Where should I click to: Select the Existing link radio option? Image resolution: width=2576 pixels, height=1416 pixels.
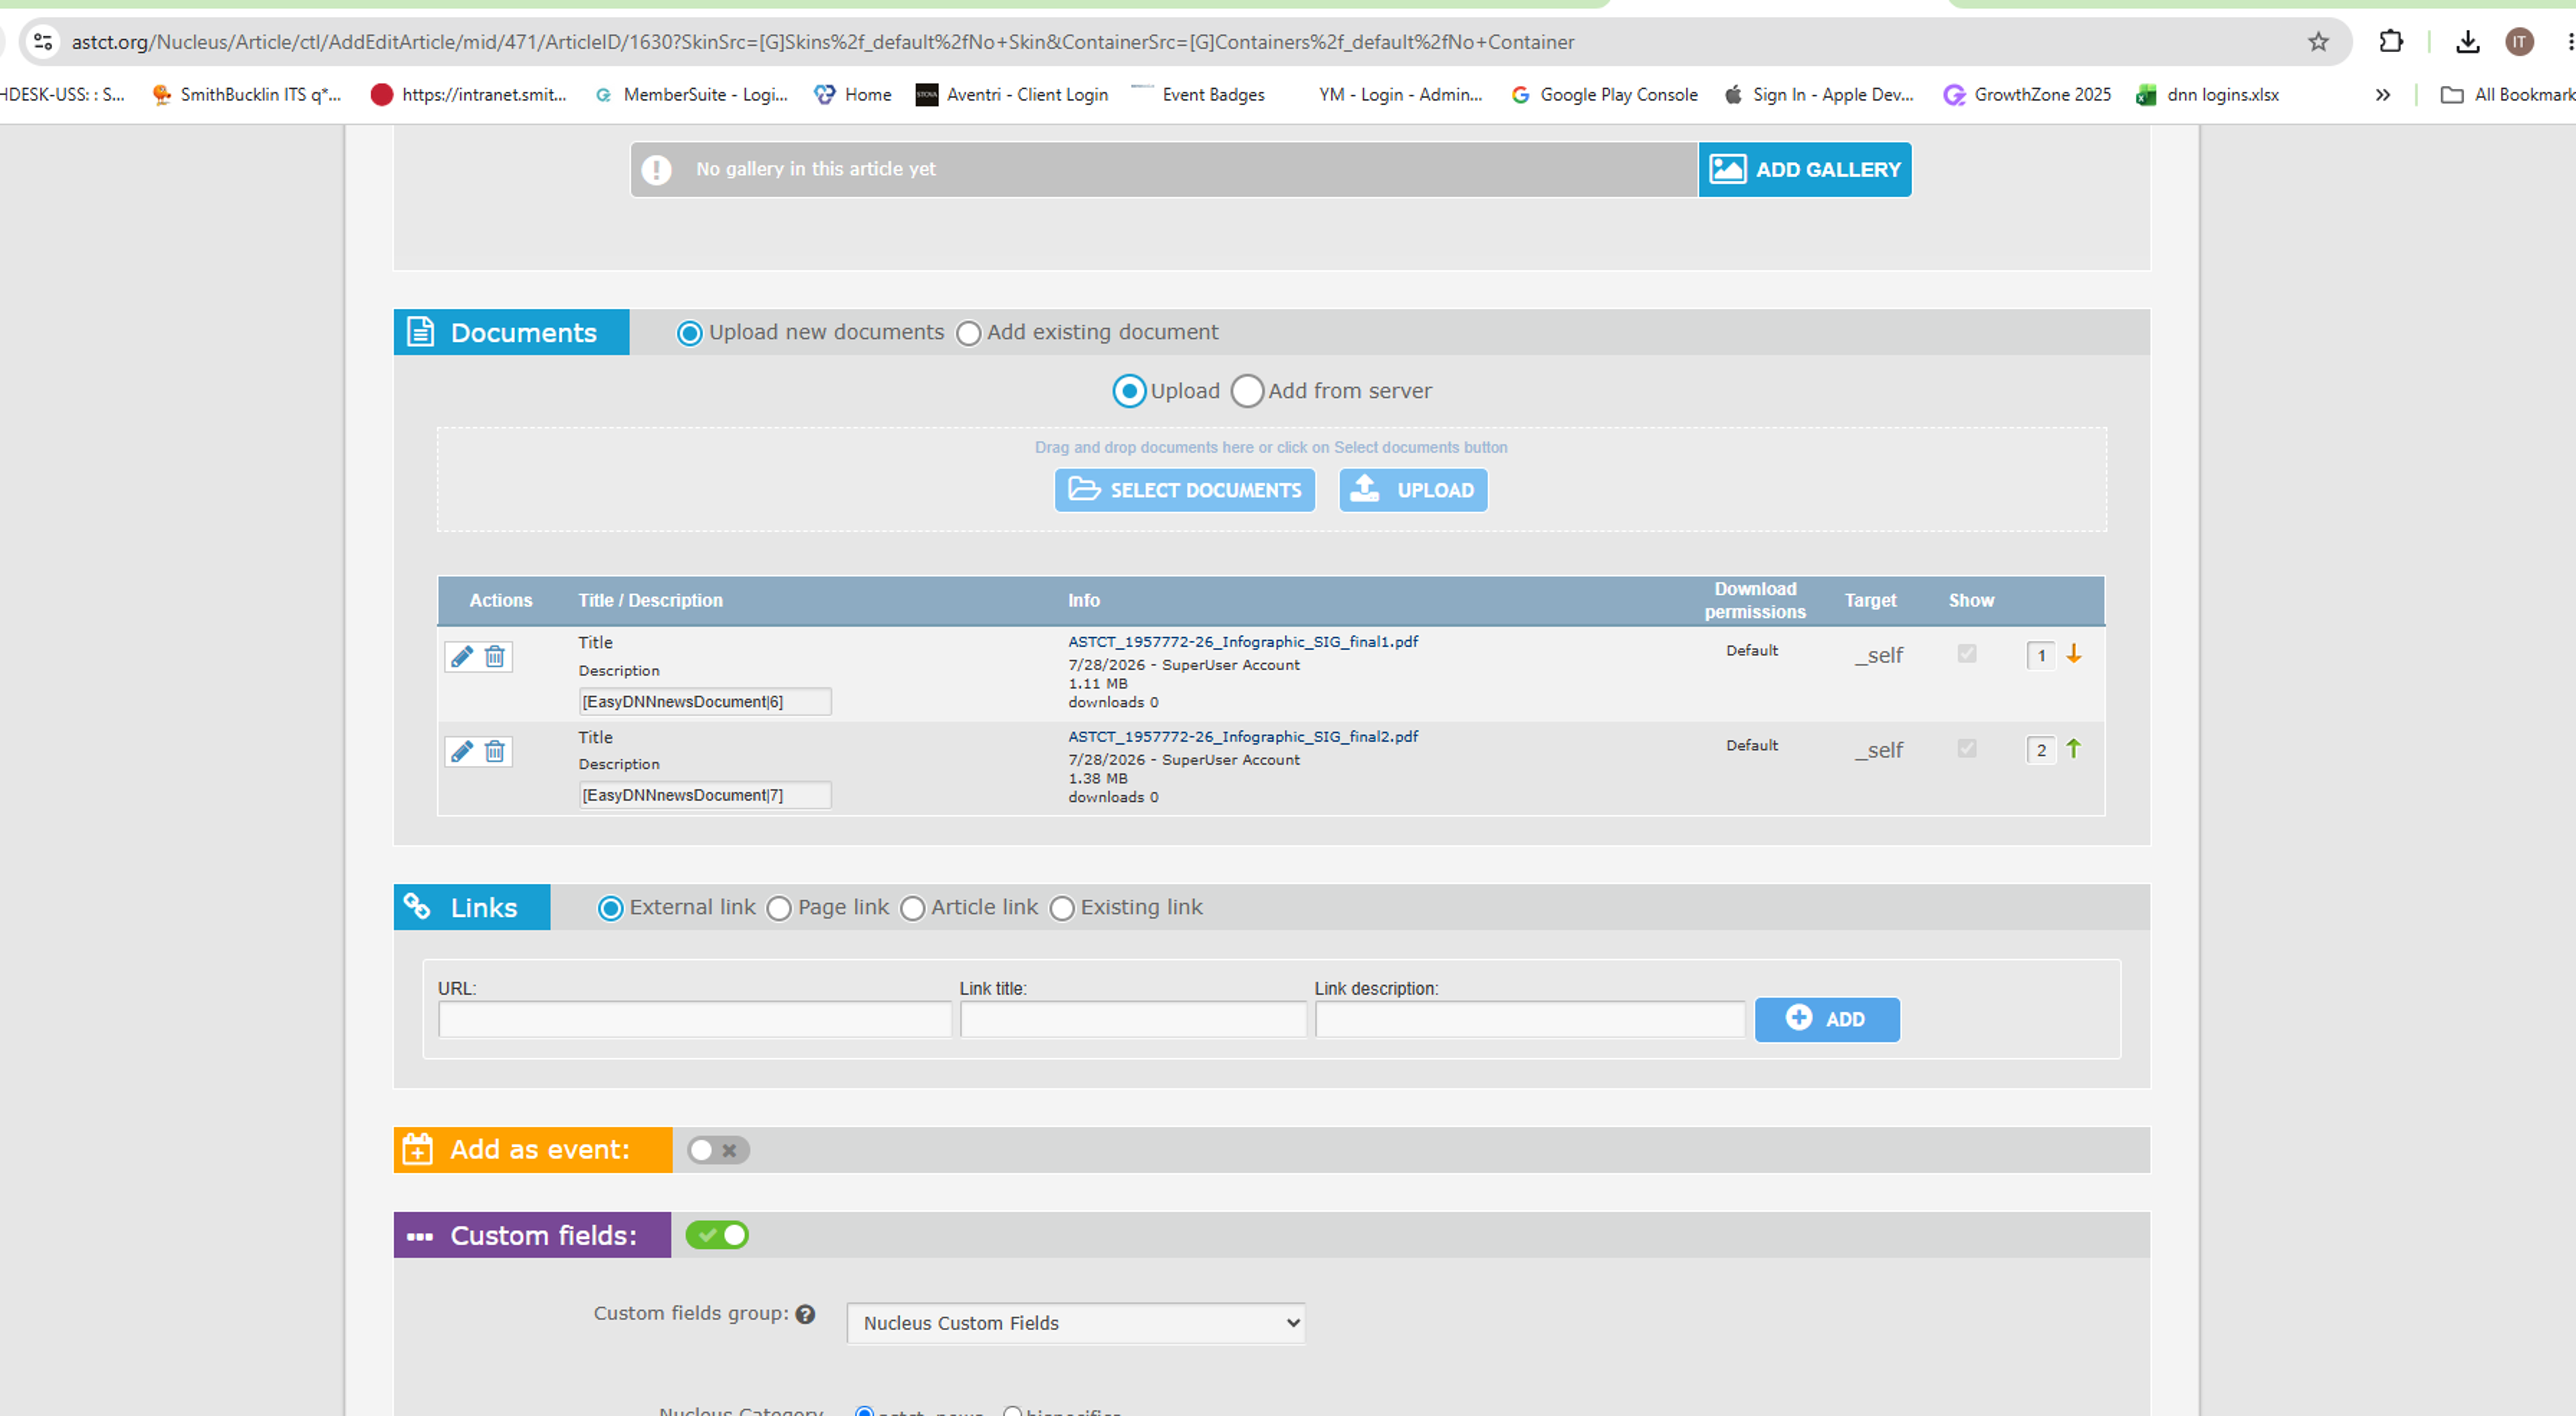[x=1062, y=908]
